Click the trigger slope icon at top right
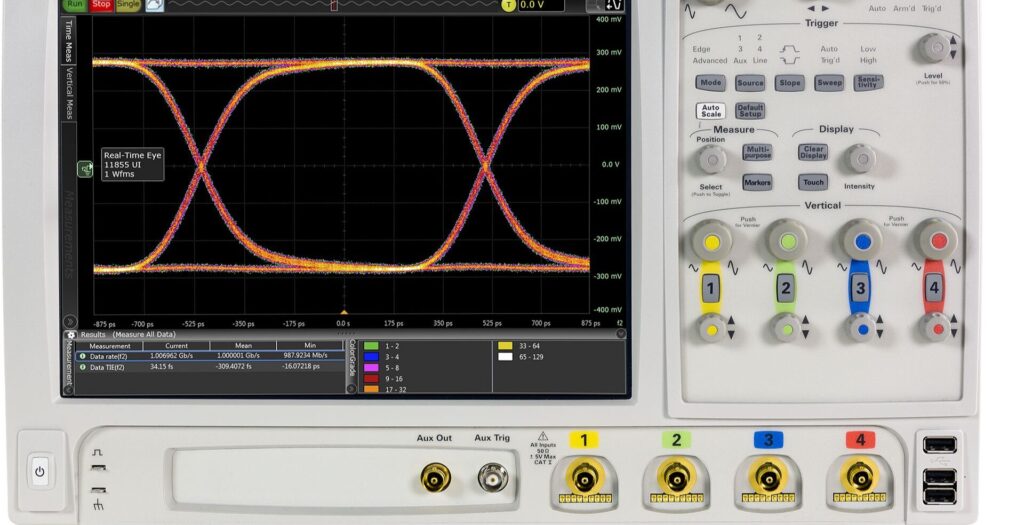Image resolution: width=1024 pixels, height=525 pixels. coord(615,5)
